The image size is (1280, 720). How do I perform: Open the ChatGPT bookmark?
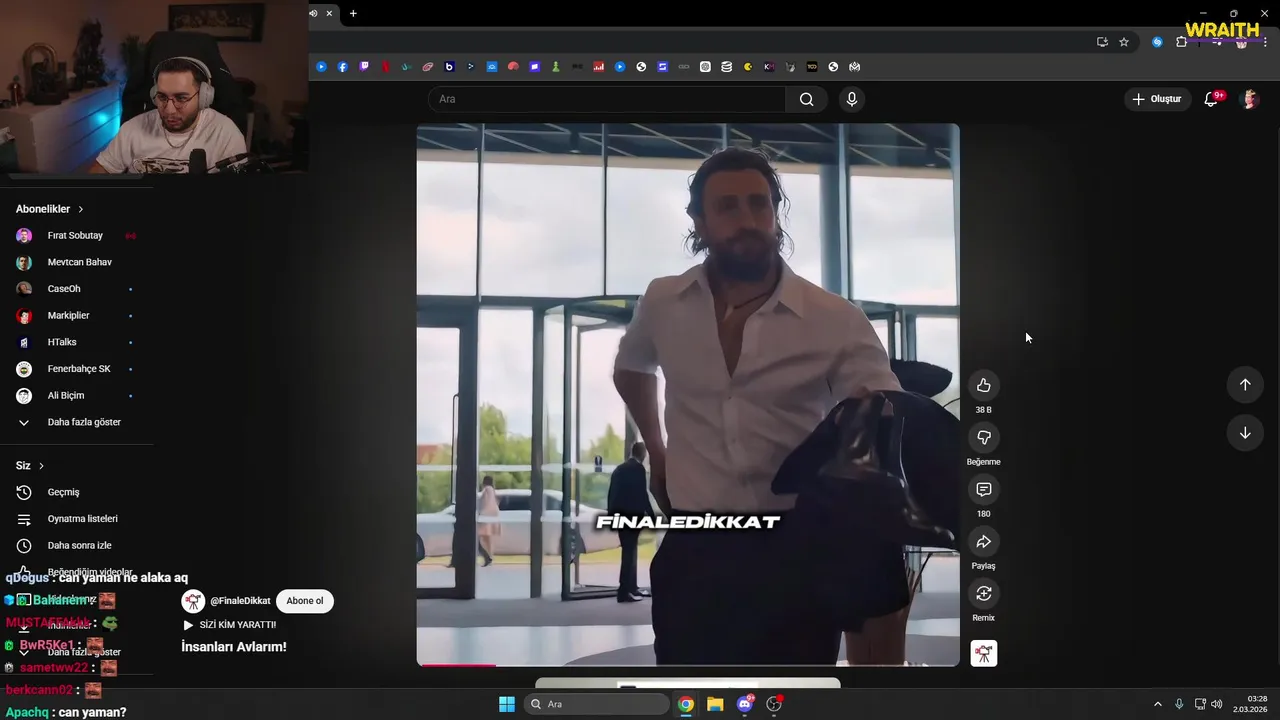pyautogui.click(x=705, y=67)
